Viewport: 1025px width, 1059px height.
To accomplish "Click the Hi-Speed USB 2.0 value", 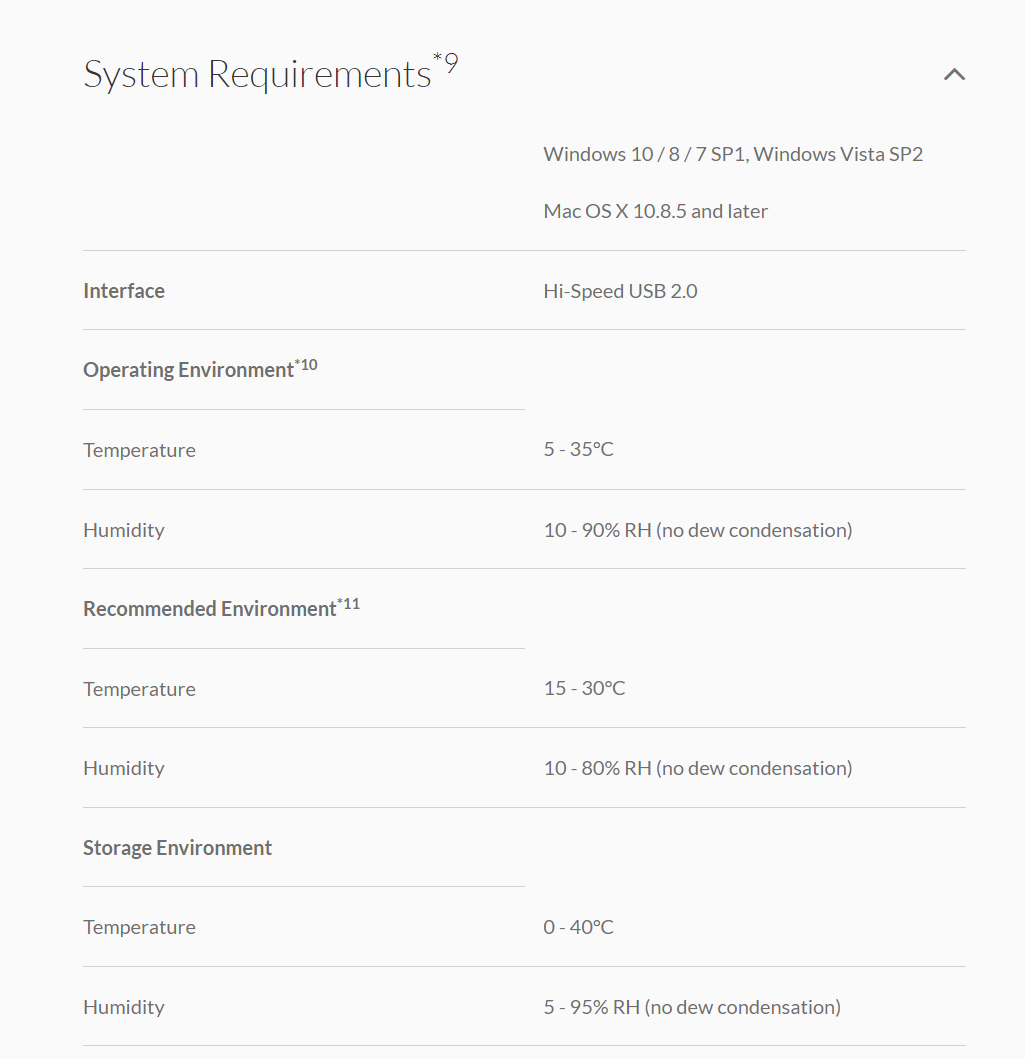I will (x=620, y=291).
